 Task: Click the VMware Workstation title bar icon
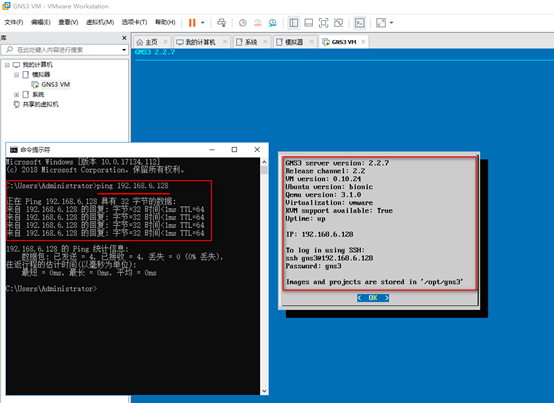pyautogui.click(x=6, y=6)
